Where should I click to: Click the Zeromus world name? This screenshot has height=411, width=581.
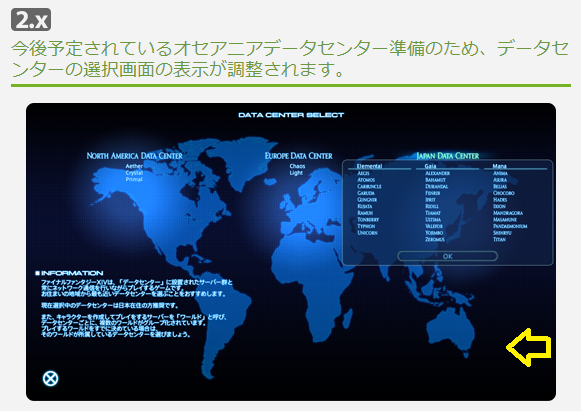click(x=435, y=240)
